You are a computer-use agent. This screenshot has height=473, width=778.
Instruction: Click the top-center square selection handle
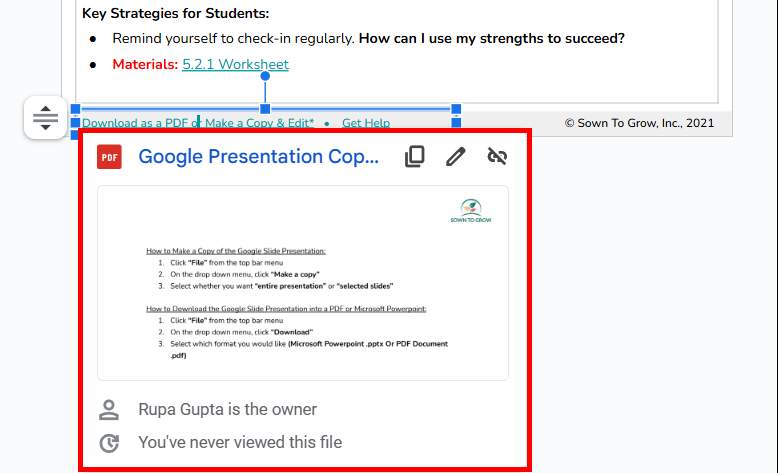(x=265, y=109)
